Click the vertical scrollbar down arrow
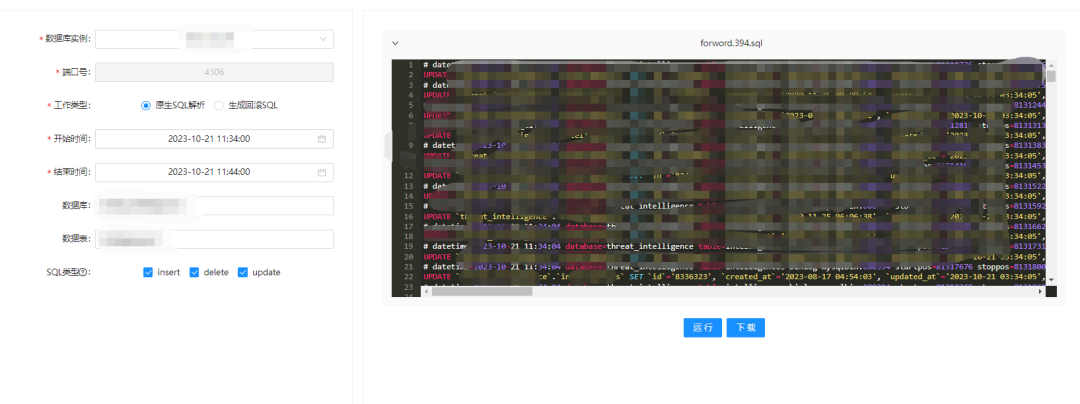The height and width of the screenshot is (404, 1080). [1051, 279]
